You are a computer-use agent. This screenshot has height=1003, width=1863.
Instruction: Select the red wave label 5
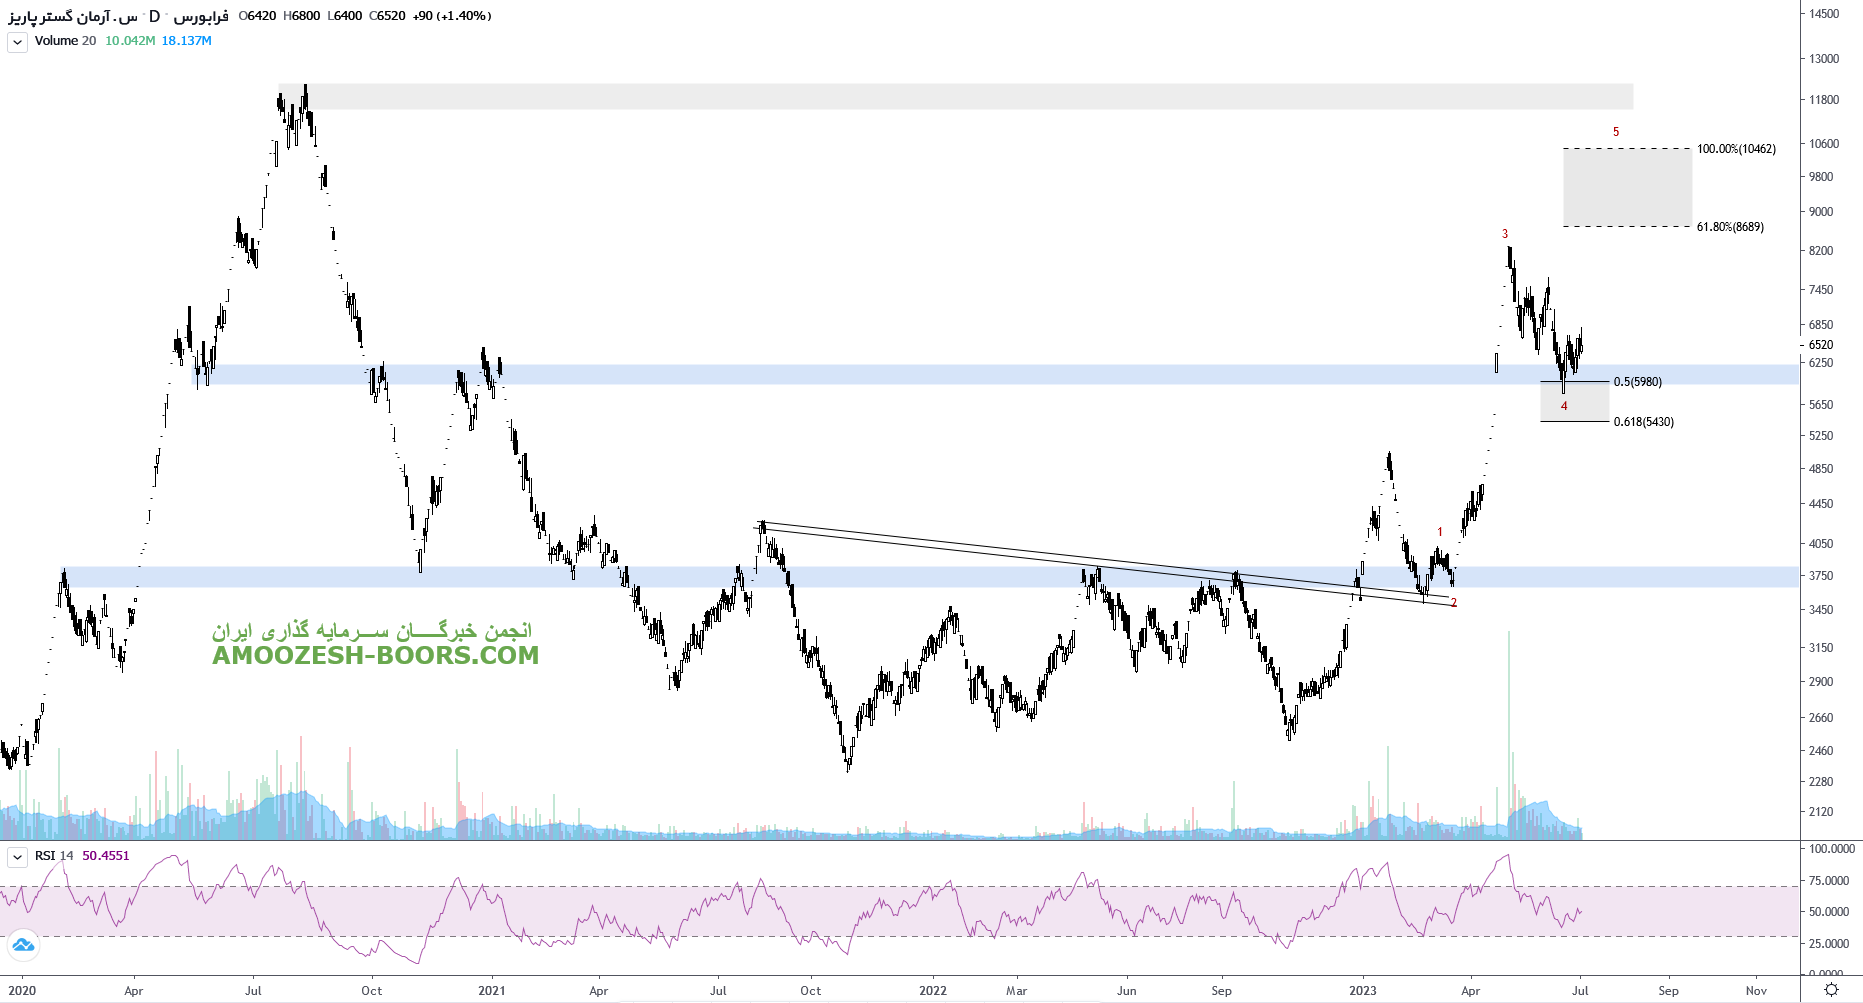tap(1616, 132)
